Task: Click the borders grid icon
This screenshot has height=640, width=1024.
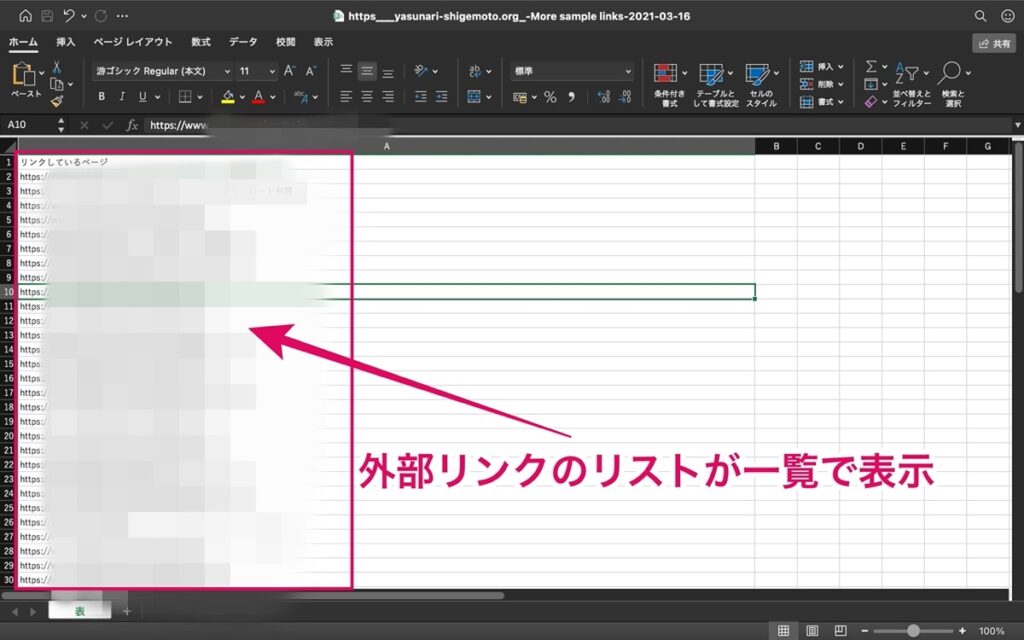Action: 185,97
